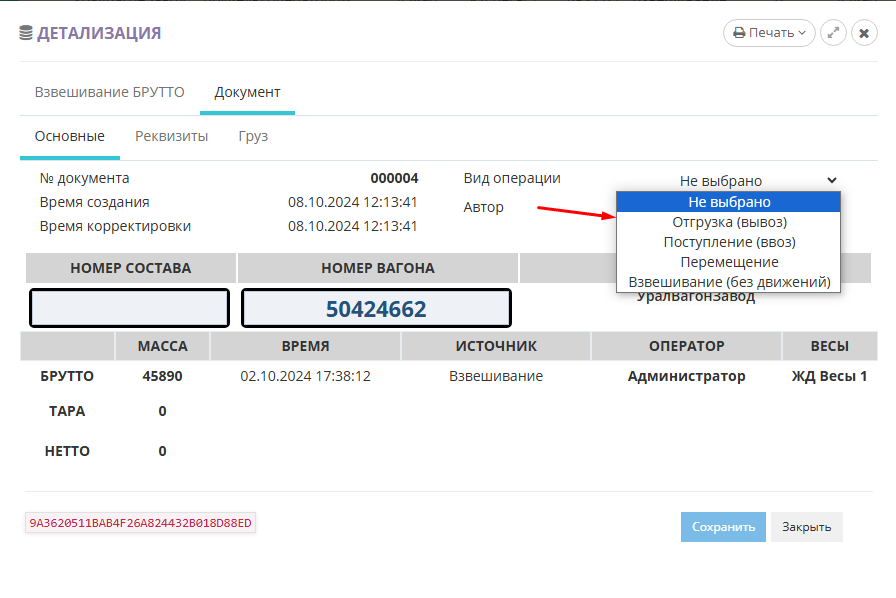Open the Основные sub-tab
This screenshot has height=598, width=896.
point(70,136)
